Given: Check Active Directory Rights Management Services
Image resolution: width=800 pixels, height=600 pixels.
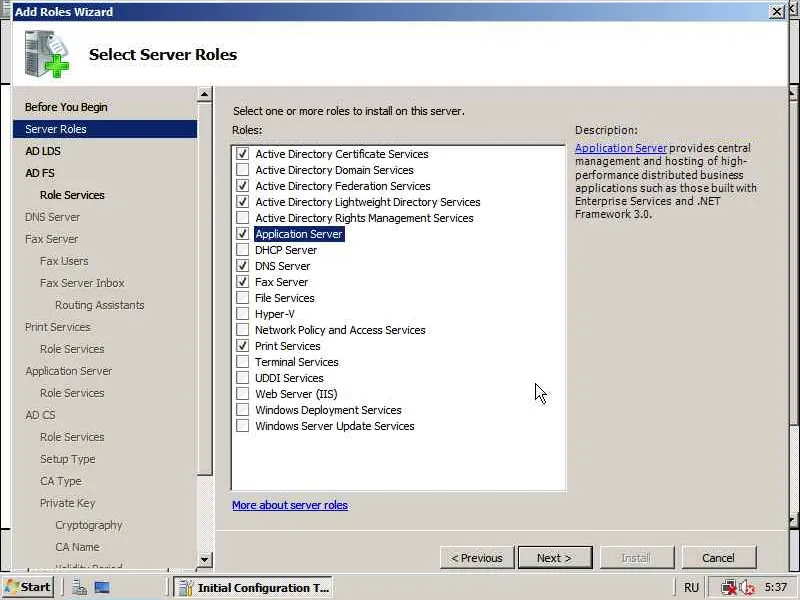Looking at the screenshot, I should [x=242, y=217].
